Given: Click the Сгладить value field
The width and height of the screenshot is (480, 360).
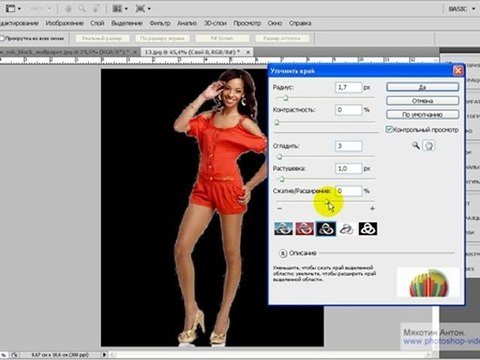Looking at the screenshot, I should pos(348,146).
